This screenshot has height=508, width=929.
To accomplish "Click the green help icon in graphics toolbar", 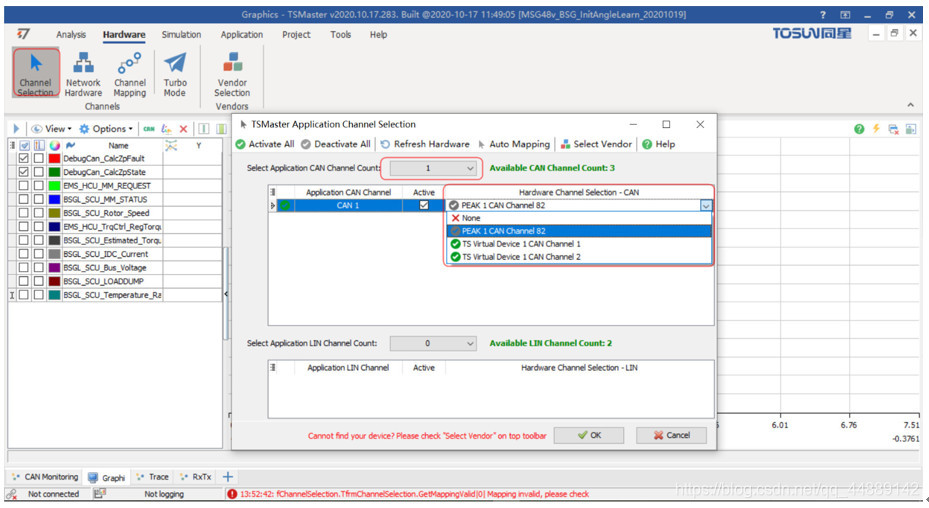I will [859, 129].
